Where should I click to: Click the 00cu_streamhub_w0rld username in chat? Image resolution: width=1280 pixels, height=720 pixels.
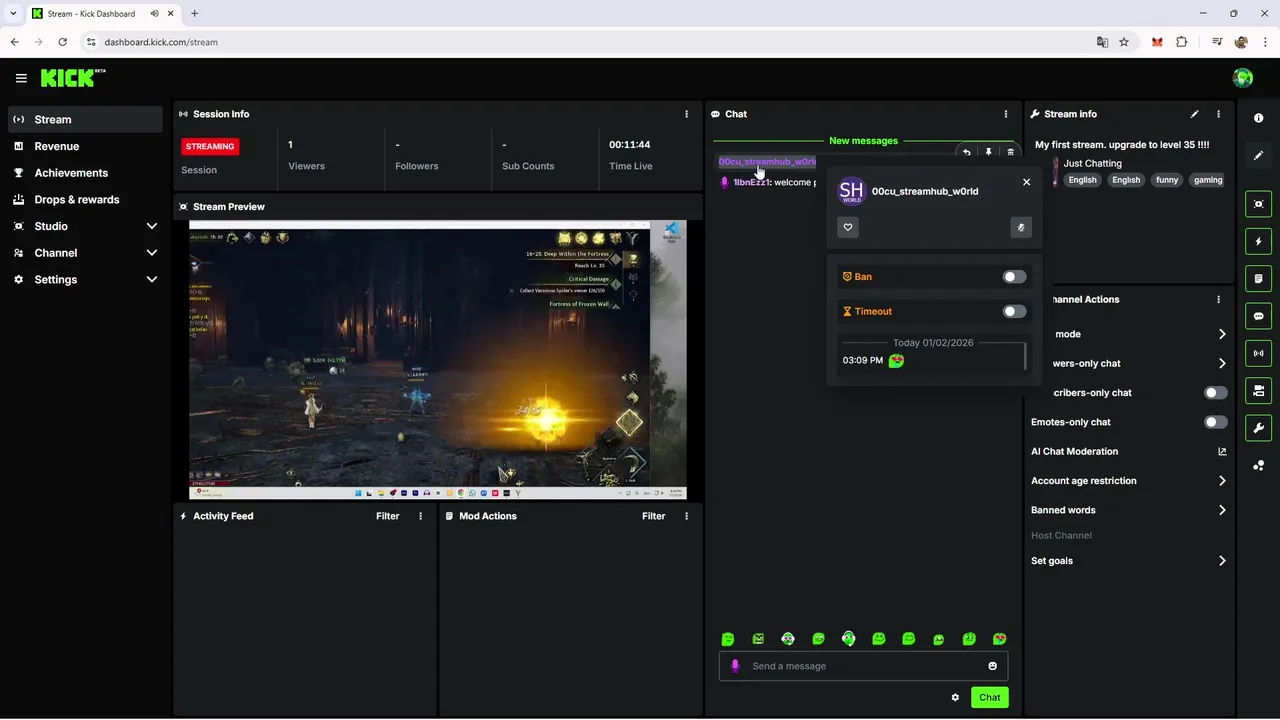click(x=767, y=162)
